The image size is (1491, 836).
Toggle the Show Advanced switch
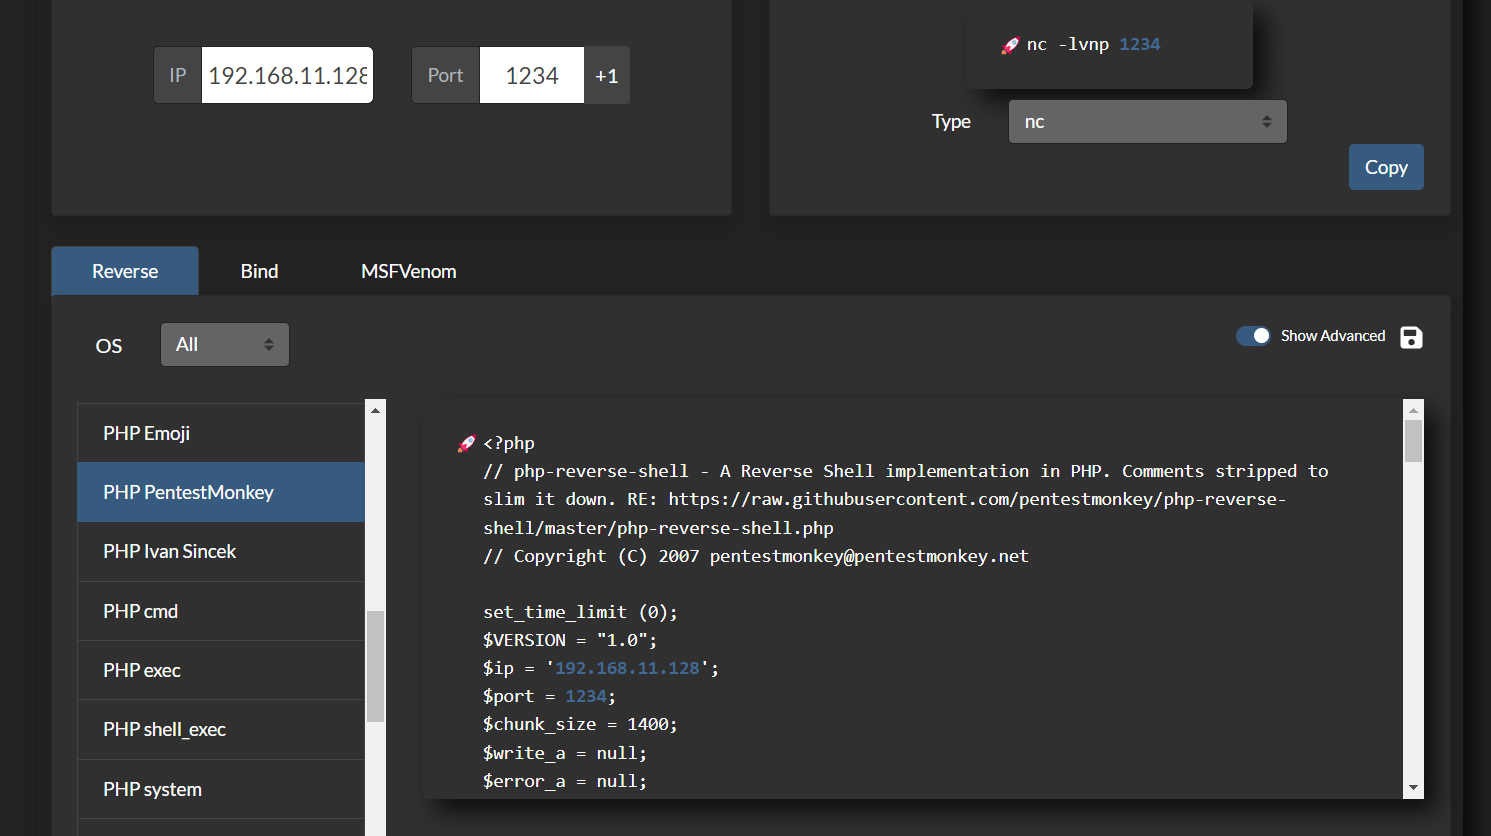pyautogui.click(x=1253, y=336)
